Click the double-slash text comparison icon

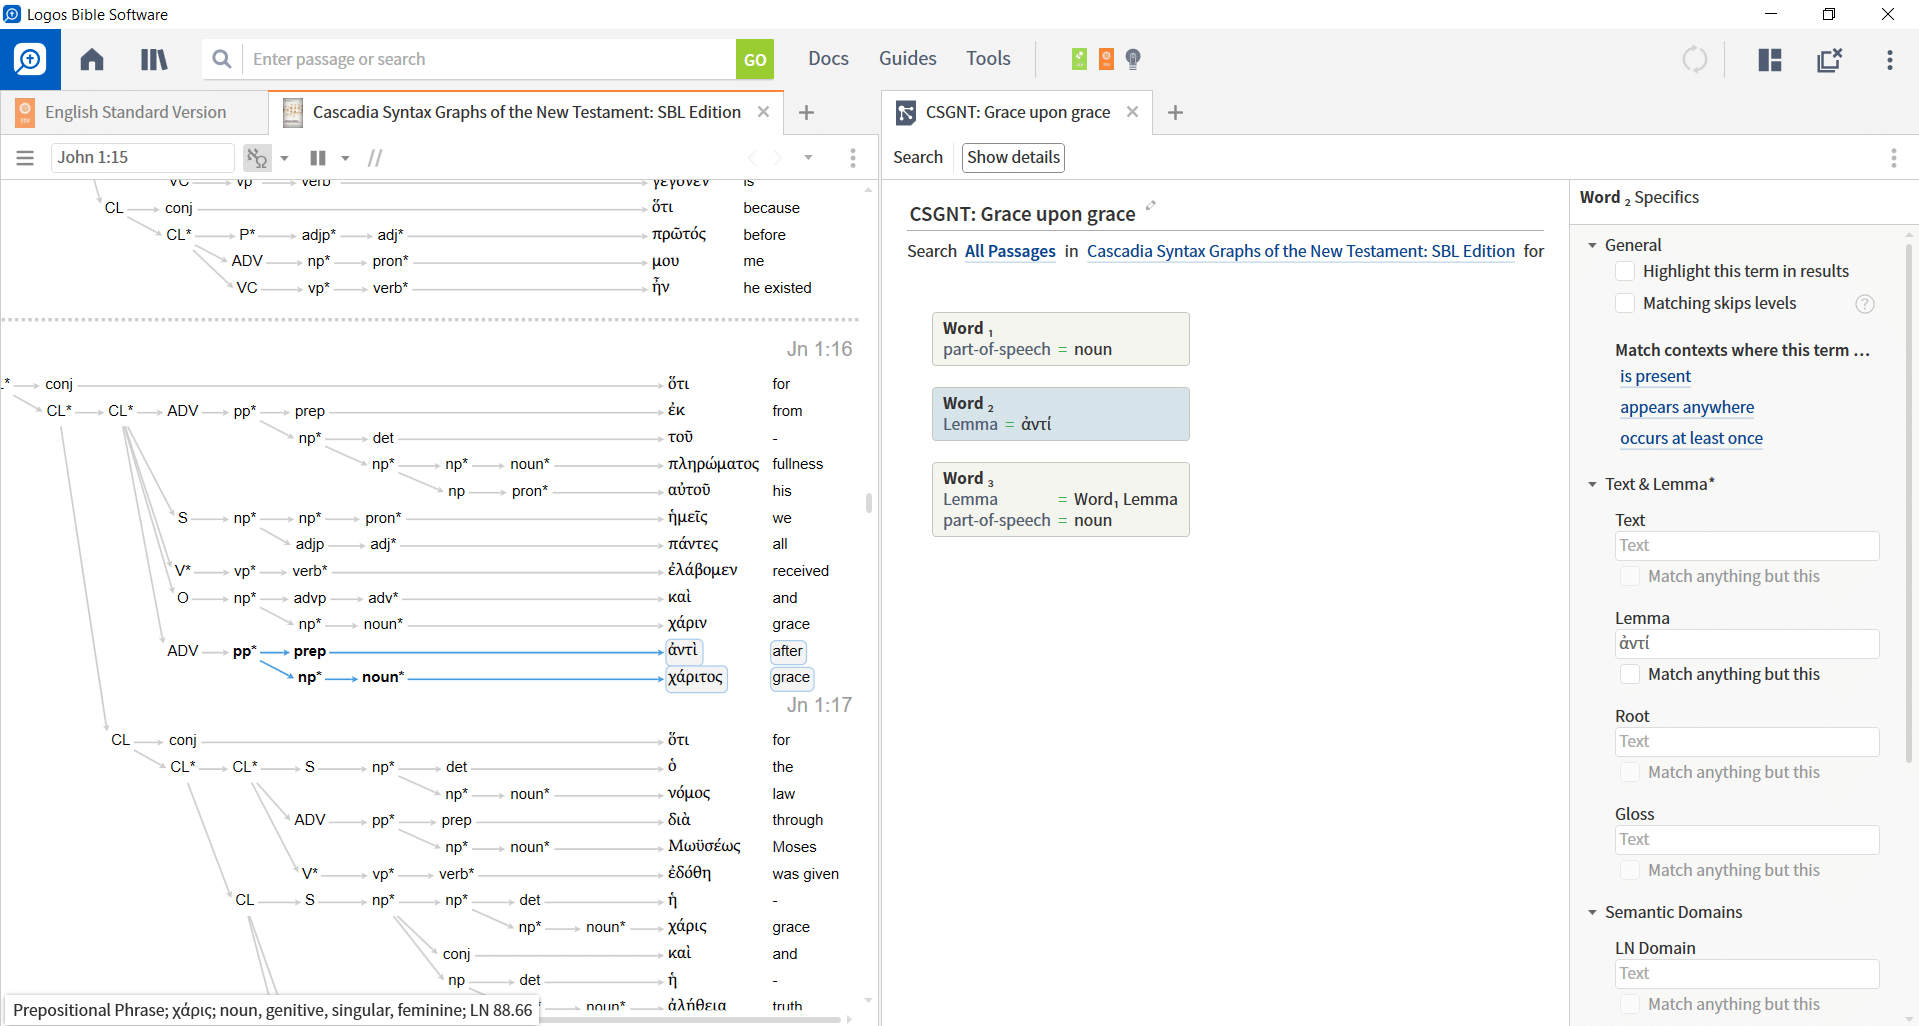point(375,158)
